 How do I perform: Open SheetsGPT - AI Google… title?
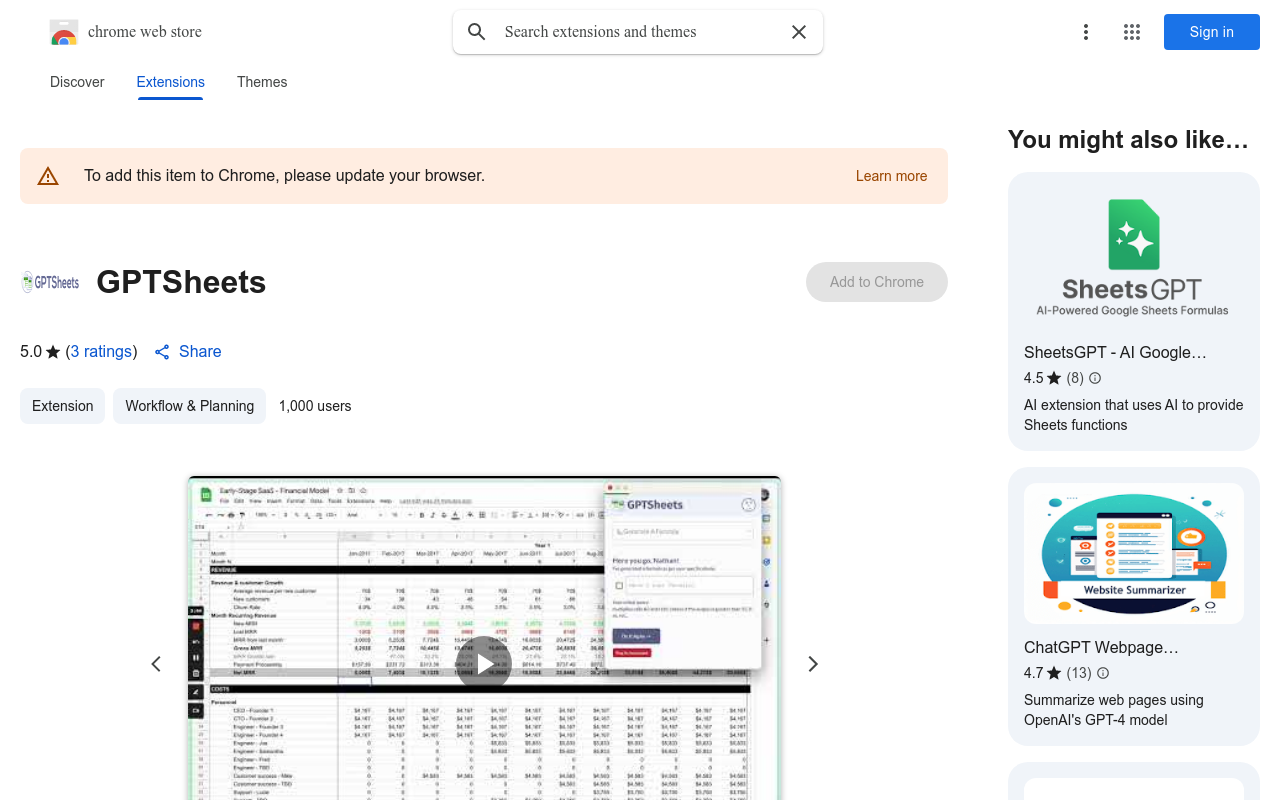point(1115,352)
